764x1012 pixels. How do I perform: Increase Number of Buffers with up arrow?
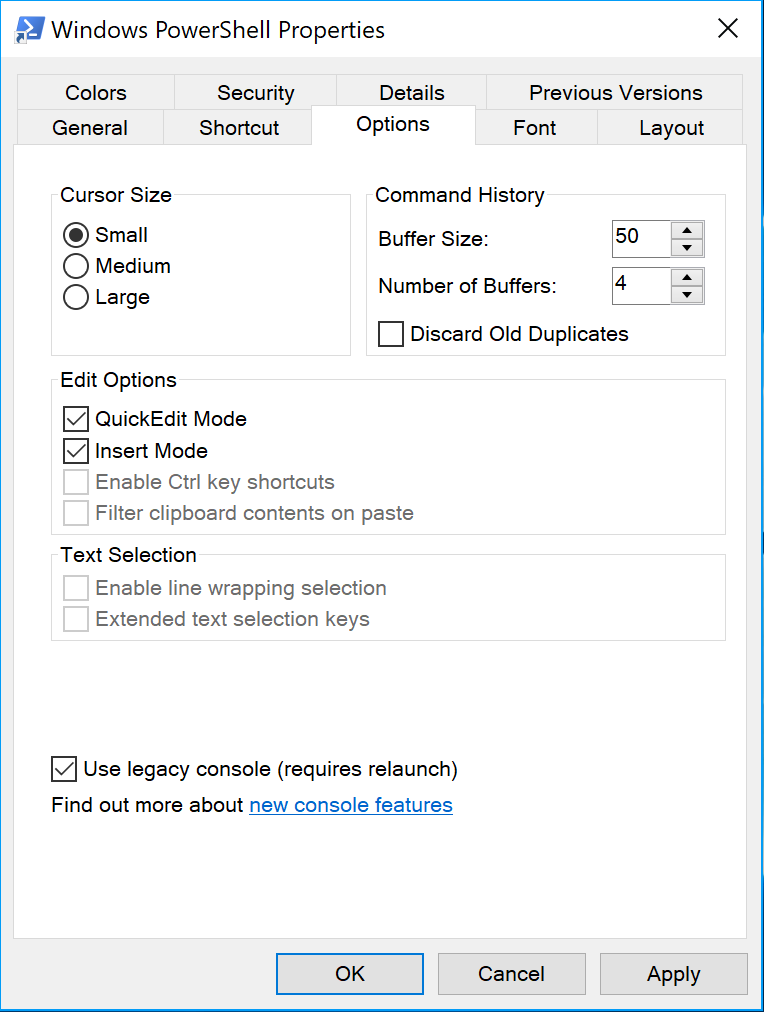point(687,278)
